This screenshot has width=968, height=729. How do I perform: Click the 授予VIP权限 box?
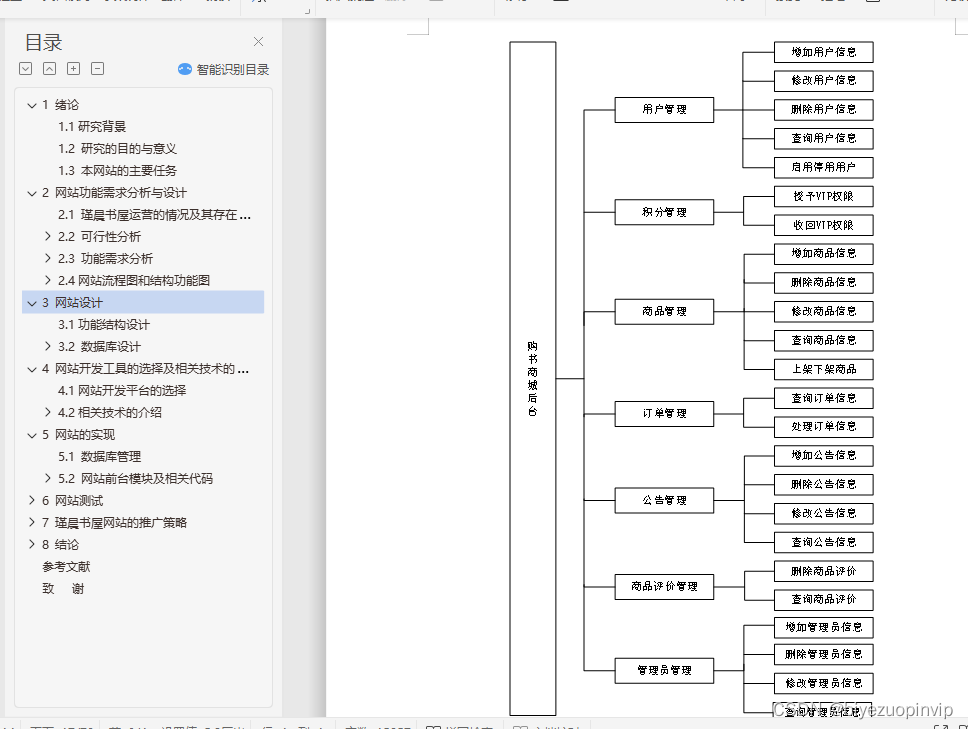coord(824,196)
